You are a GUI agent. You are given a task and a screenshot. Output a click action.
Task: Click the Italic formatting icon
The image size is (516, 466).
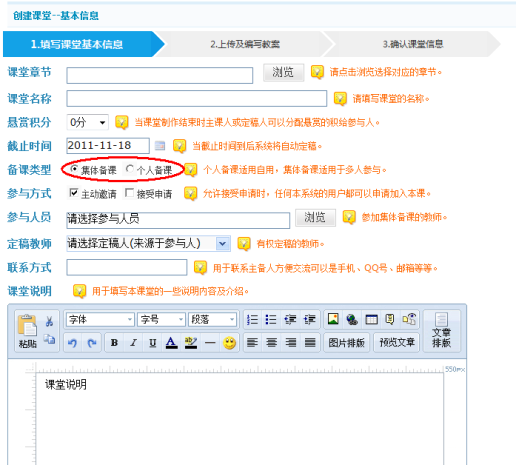pos(133,342)
